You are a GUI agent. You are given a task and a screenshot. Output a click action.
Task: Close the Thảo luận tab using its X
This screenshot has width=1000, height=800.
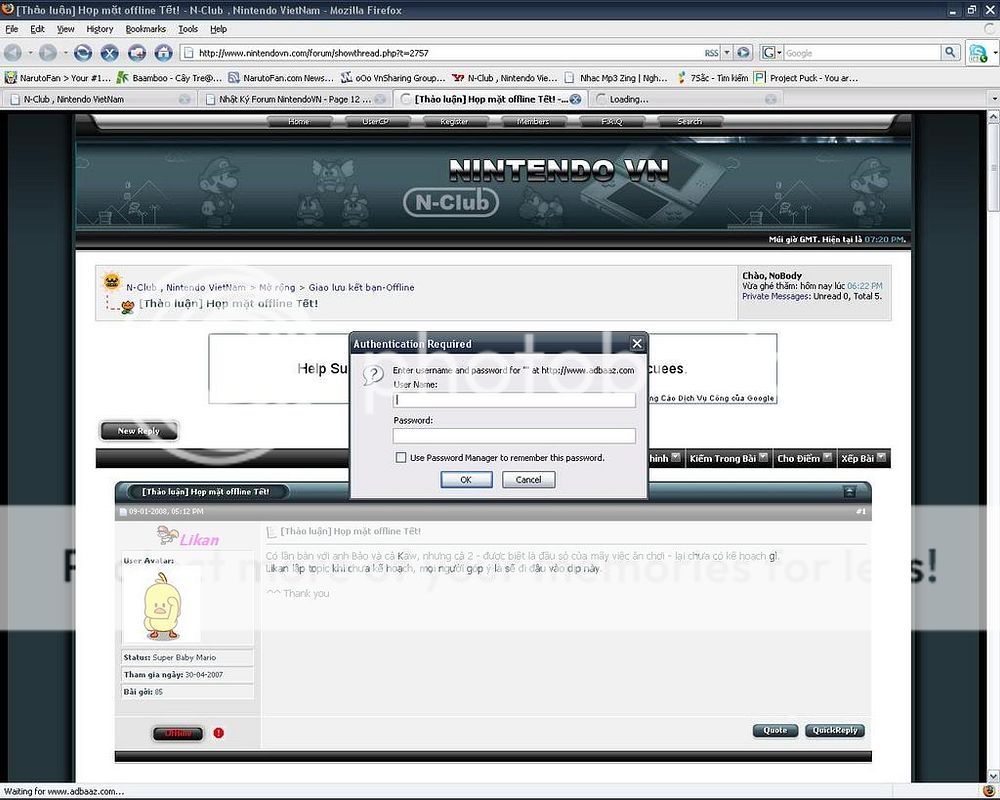[575, 99]
